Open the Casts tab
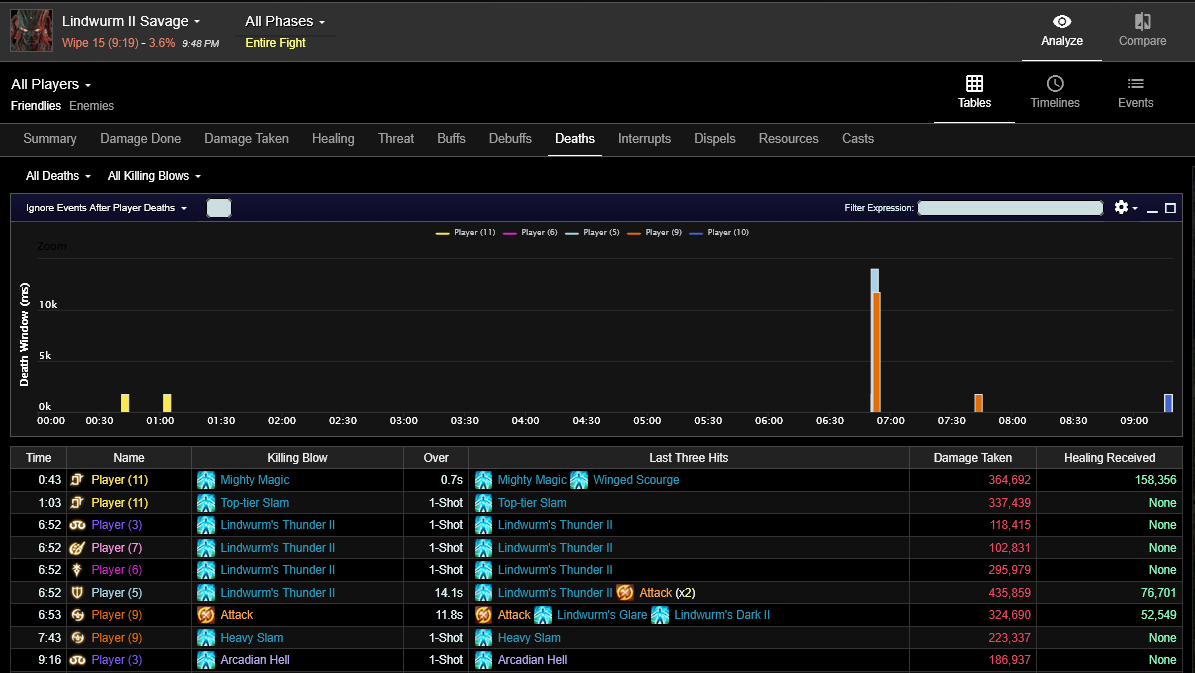The image size is (1195, 673). (x=857, y=139)
